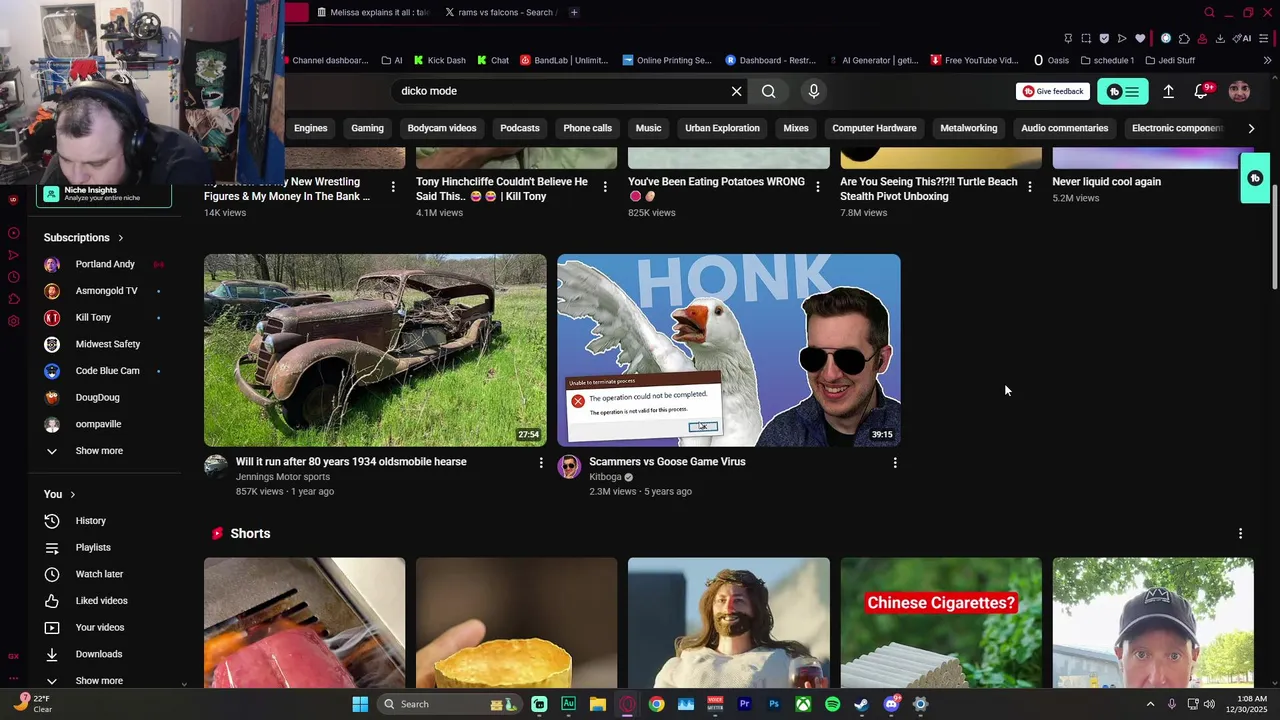Screen dimensions: 1280x720
Task: Open the Subscriptions heading link
Action: coord(84,238)
